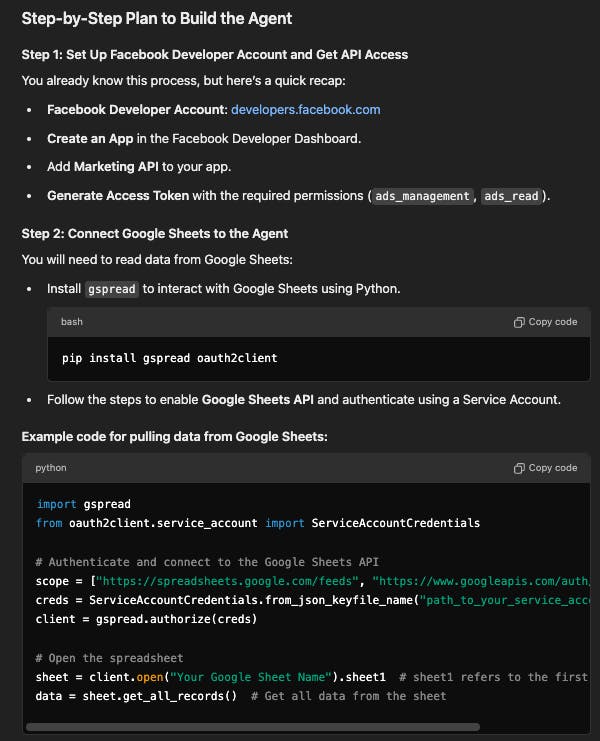Click the Step 1 Facebook Developer heading
600x741 pixels.
tap(214, 54)
